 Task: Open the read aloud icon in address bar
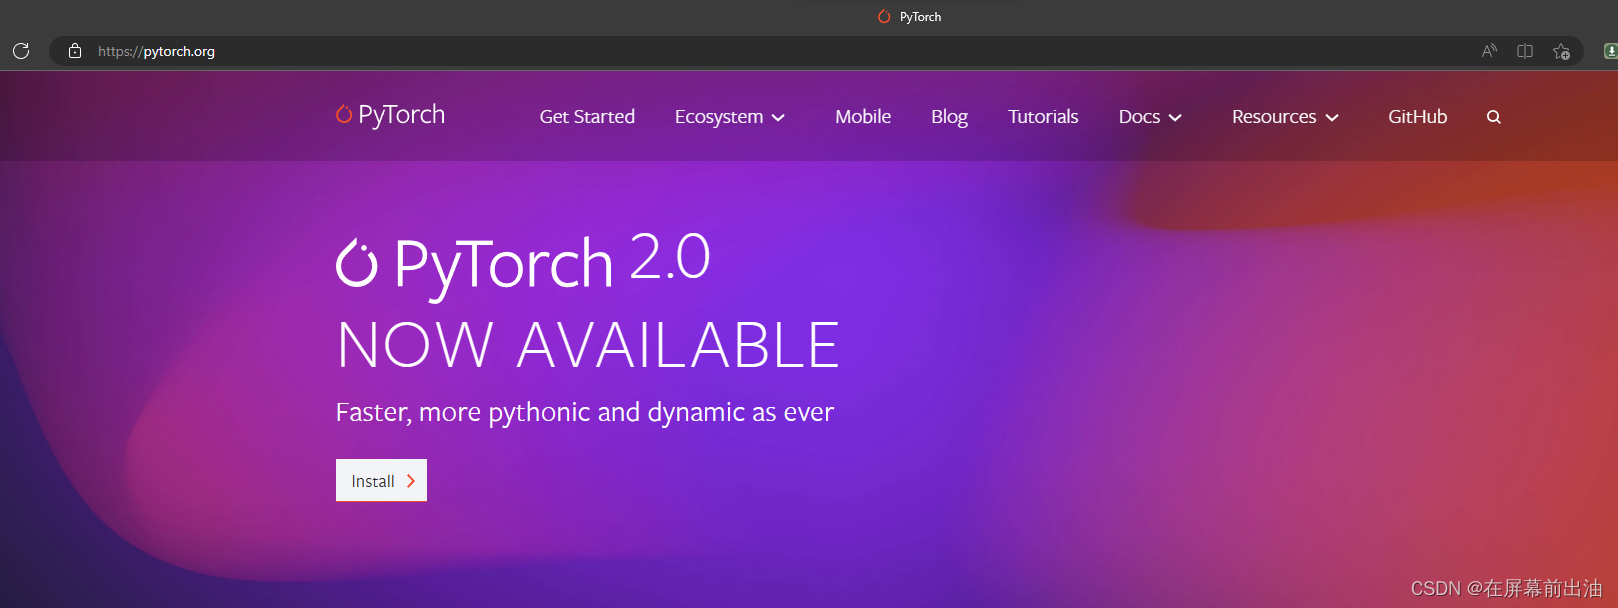[1489, 51]
